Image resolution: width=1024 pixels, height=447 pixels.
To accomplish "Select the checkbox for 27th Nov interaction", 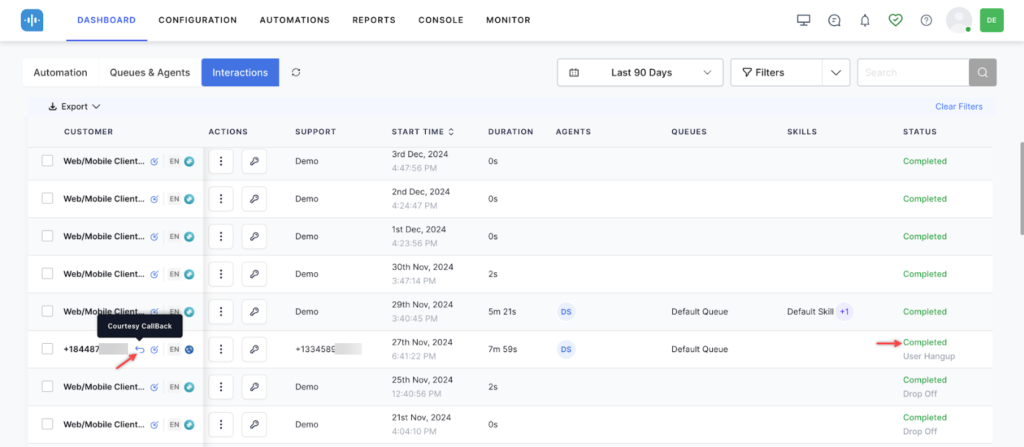I will (48, 348).
